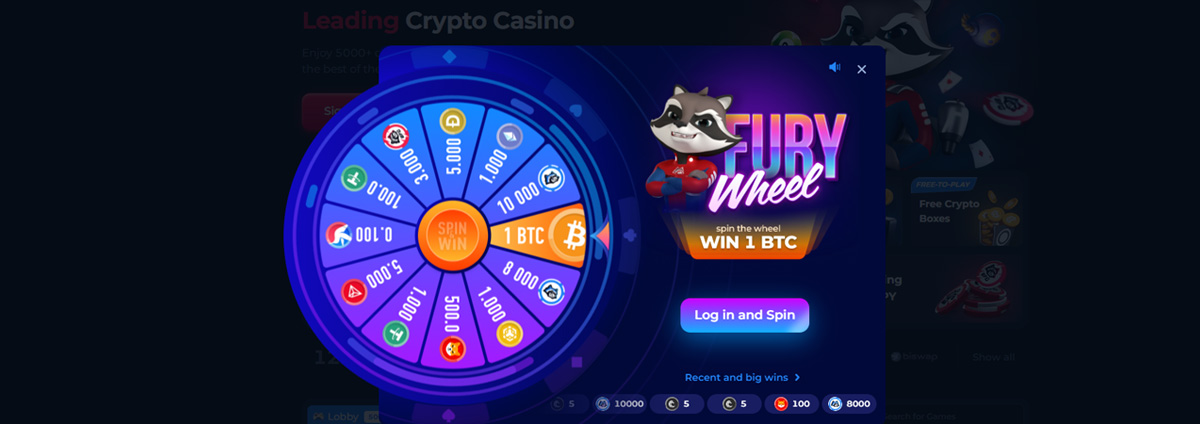The width and height of the screenshot is (1200, 424).
Task: Mute the wheel sound with speaker icon
Action: coord(834,67)
